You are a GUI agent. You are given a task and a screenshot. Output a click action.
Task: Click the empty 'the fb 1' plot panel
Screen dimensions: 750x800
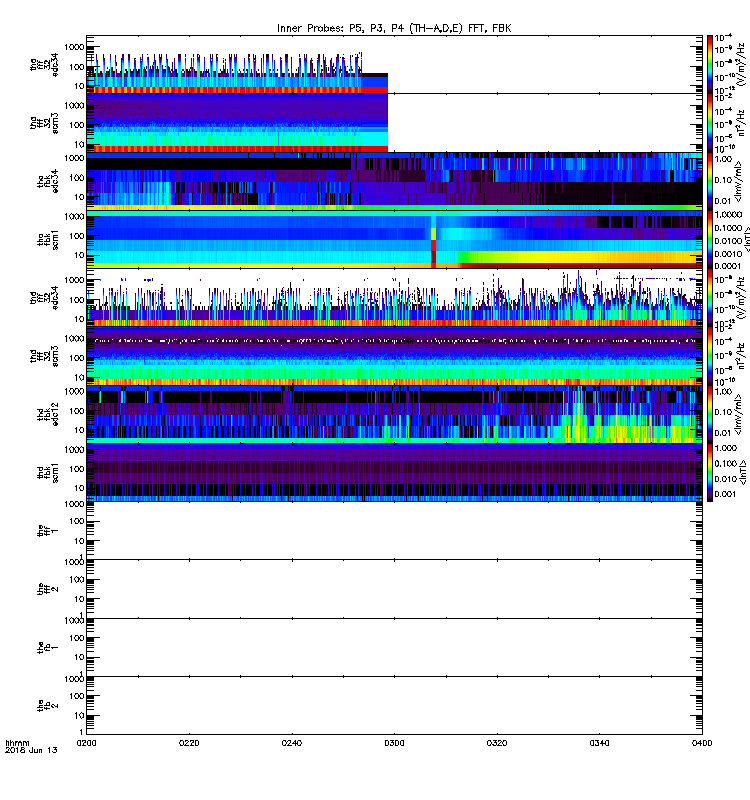pyautogui.click(x=394, y=647)
